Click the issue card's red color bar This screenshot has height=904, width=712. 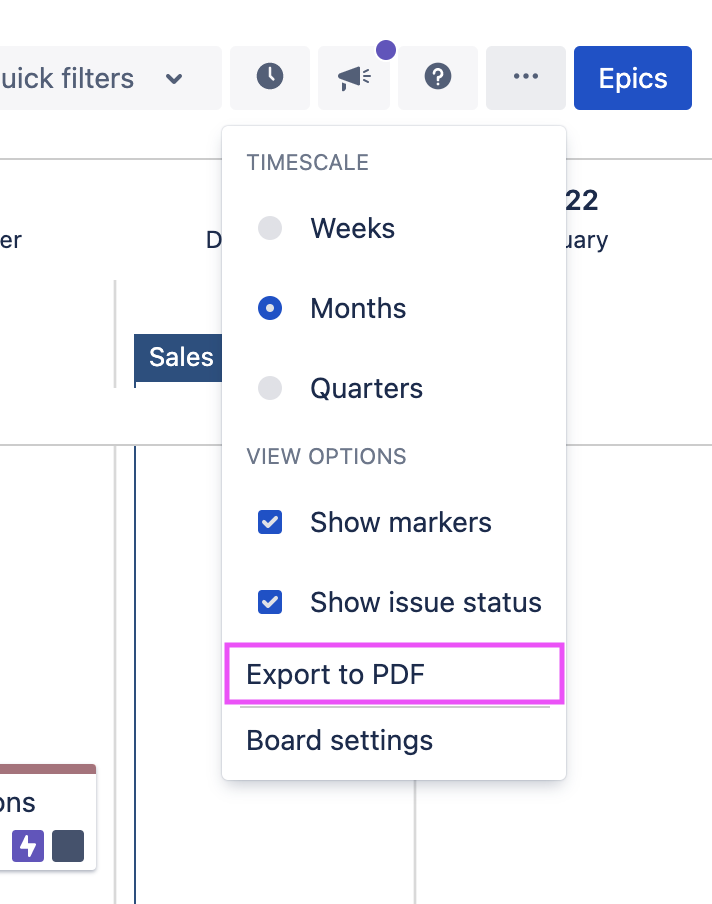pos(48,769)
